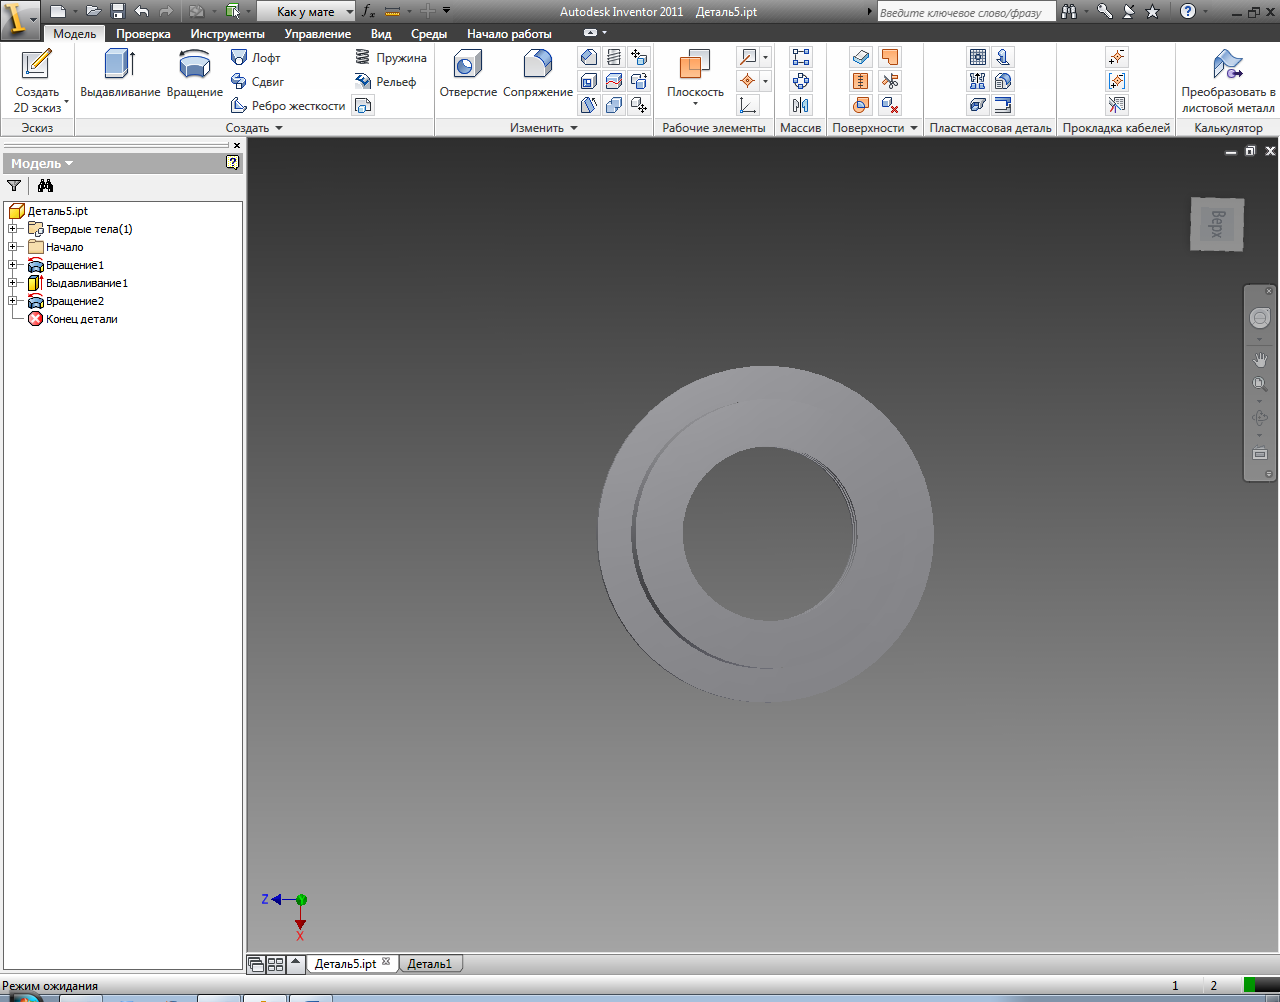Viewport: 1280px width, 1002px height.
Task: Choose the Вращение revolve tool
Action: [195, 74]
